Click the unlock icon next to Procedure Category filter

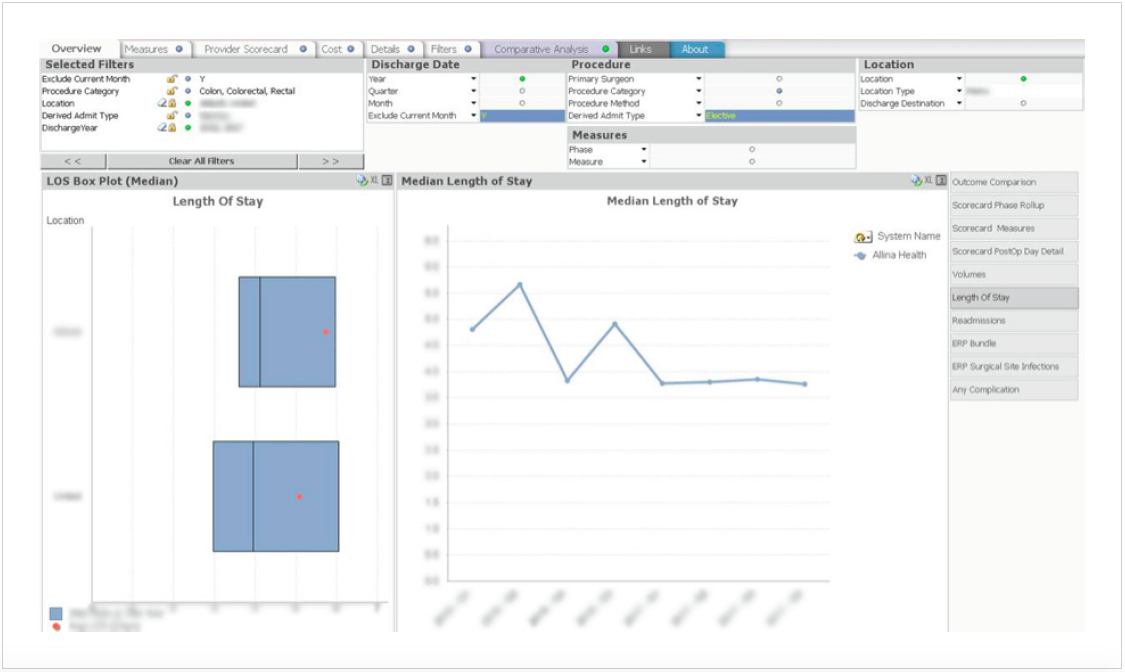(x=172, y=91)
